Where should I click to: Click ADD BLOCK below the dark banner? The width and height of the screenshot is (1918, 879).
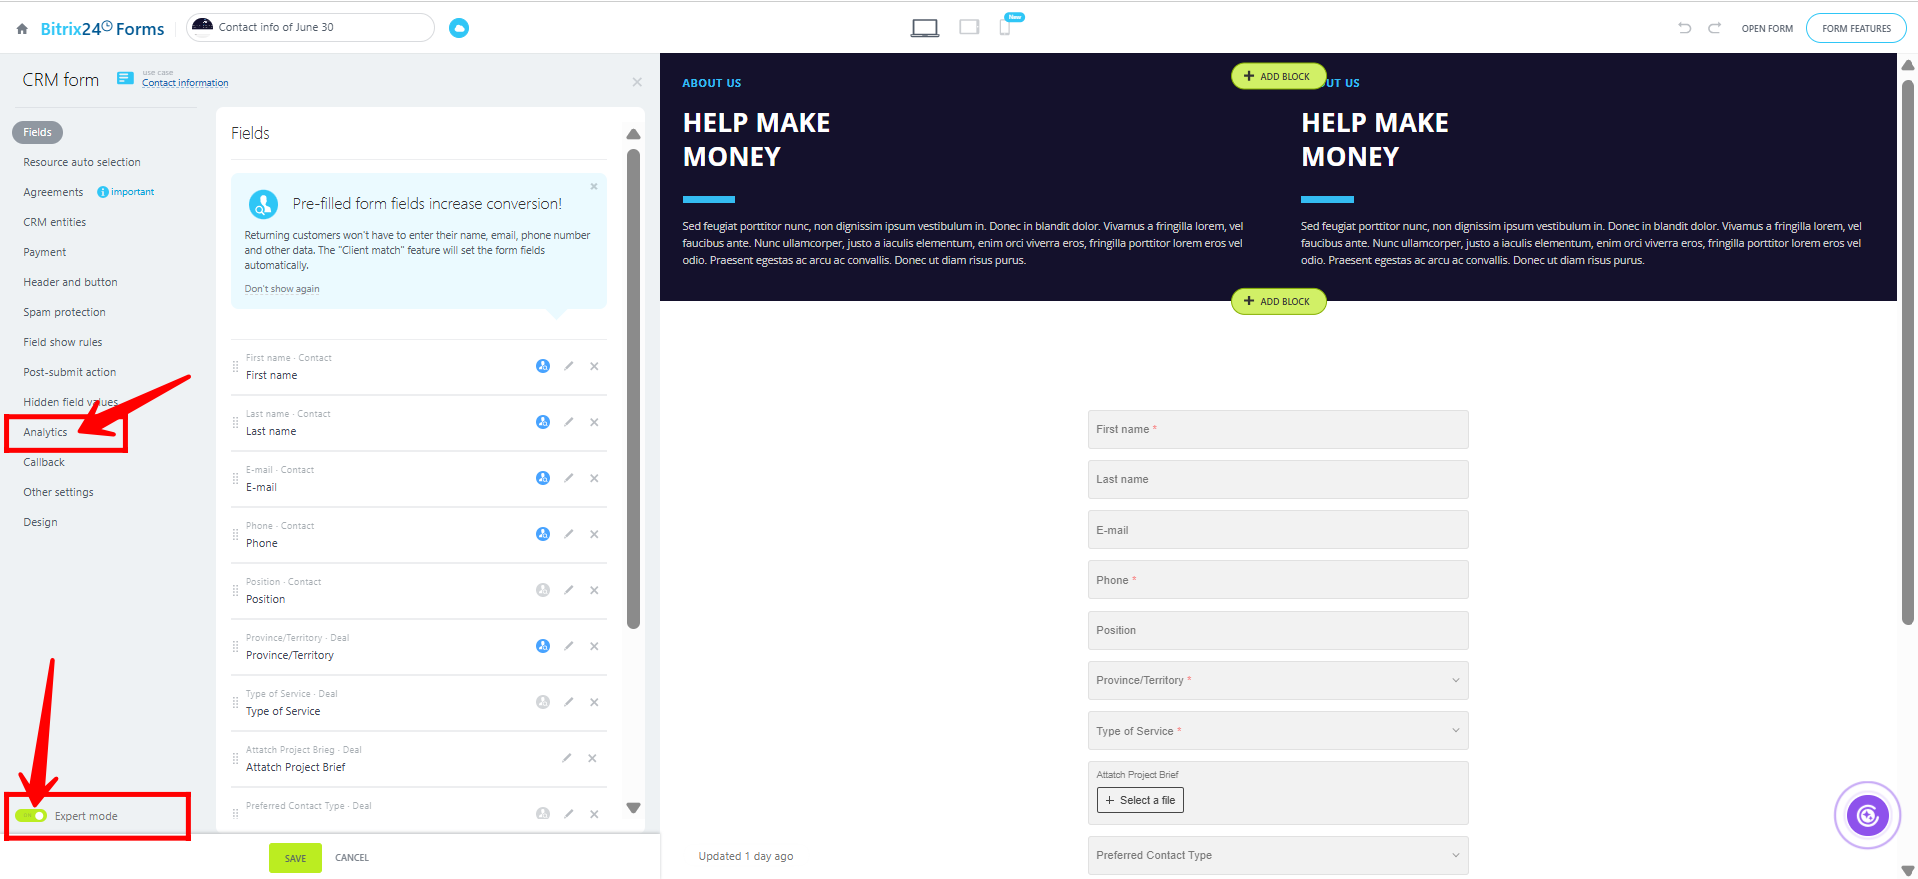pyautogui.click(x=1278, y=301)
